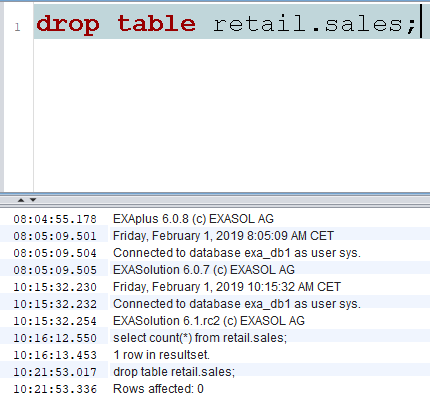Select log line with 8:05:09 AM CET date
Viewport: 430px width, 404px height.
coord(223,236)
